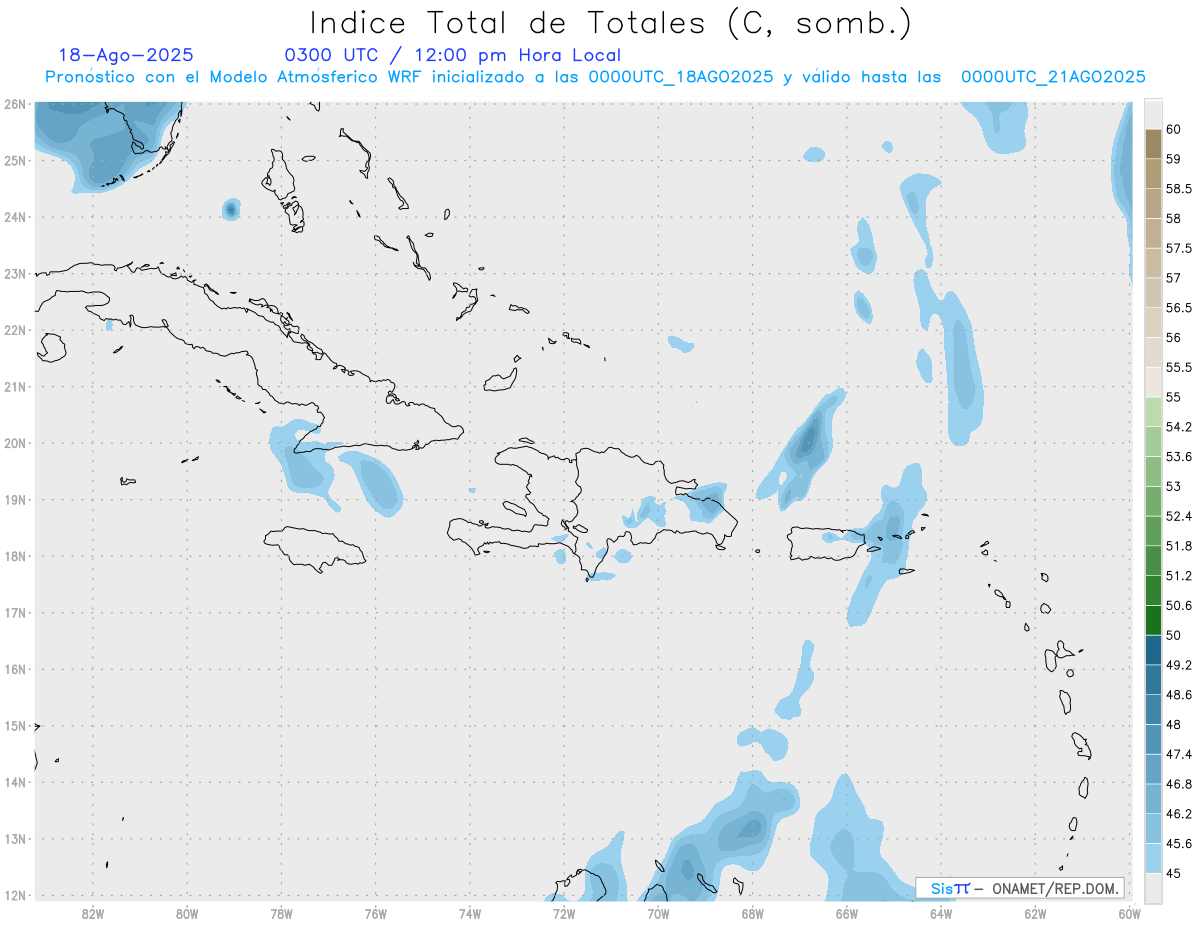Click the longitude label "80W"
Screen dimensions: 1200x927
pos(187,913)
